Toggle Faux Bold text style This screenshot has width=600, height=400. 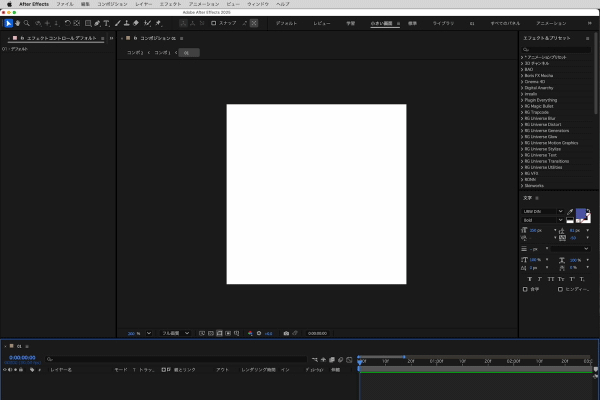pyautogui.click(x=530, y=279)
